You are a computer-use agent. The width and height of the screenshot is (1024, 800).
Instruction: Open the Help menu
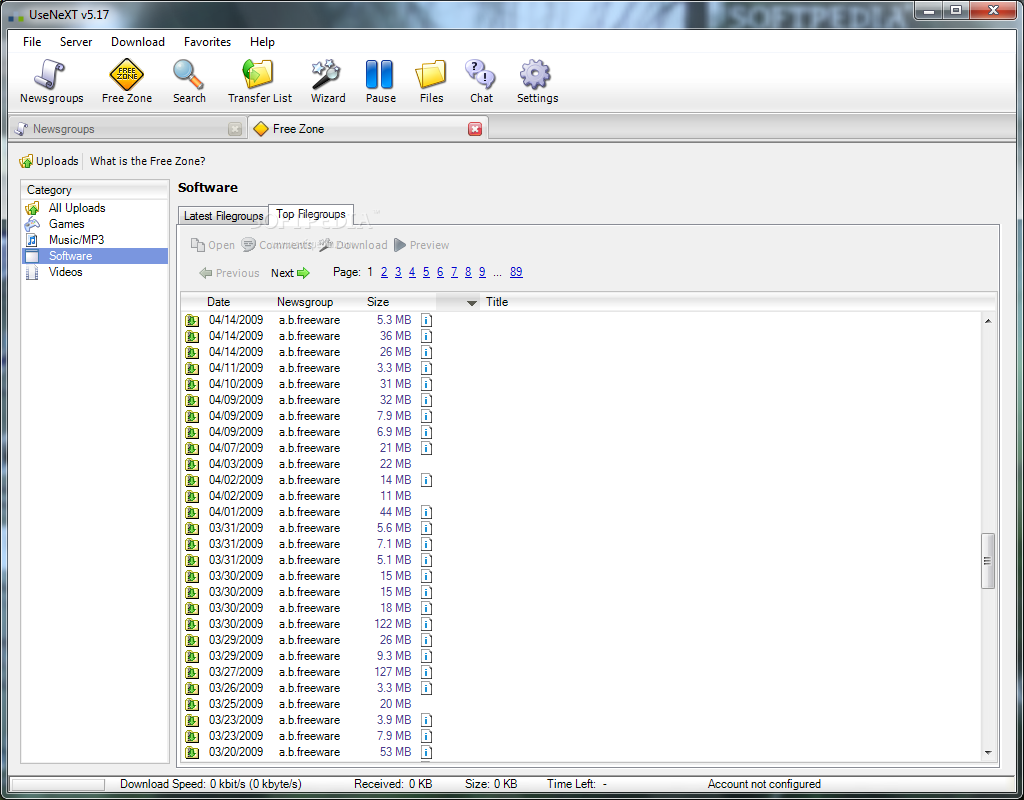[262, 42]
